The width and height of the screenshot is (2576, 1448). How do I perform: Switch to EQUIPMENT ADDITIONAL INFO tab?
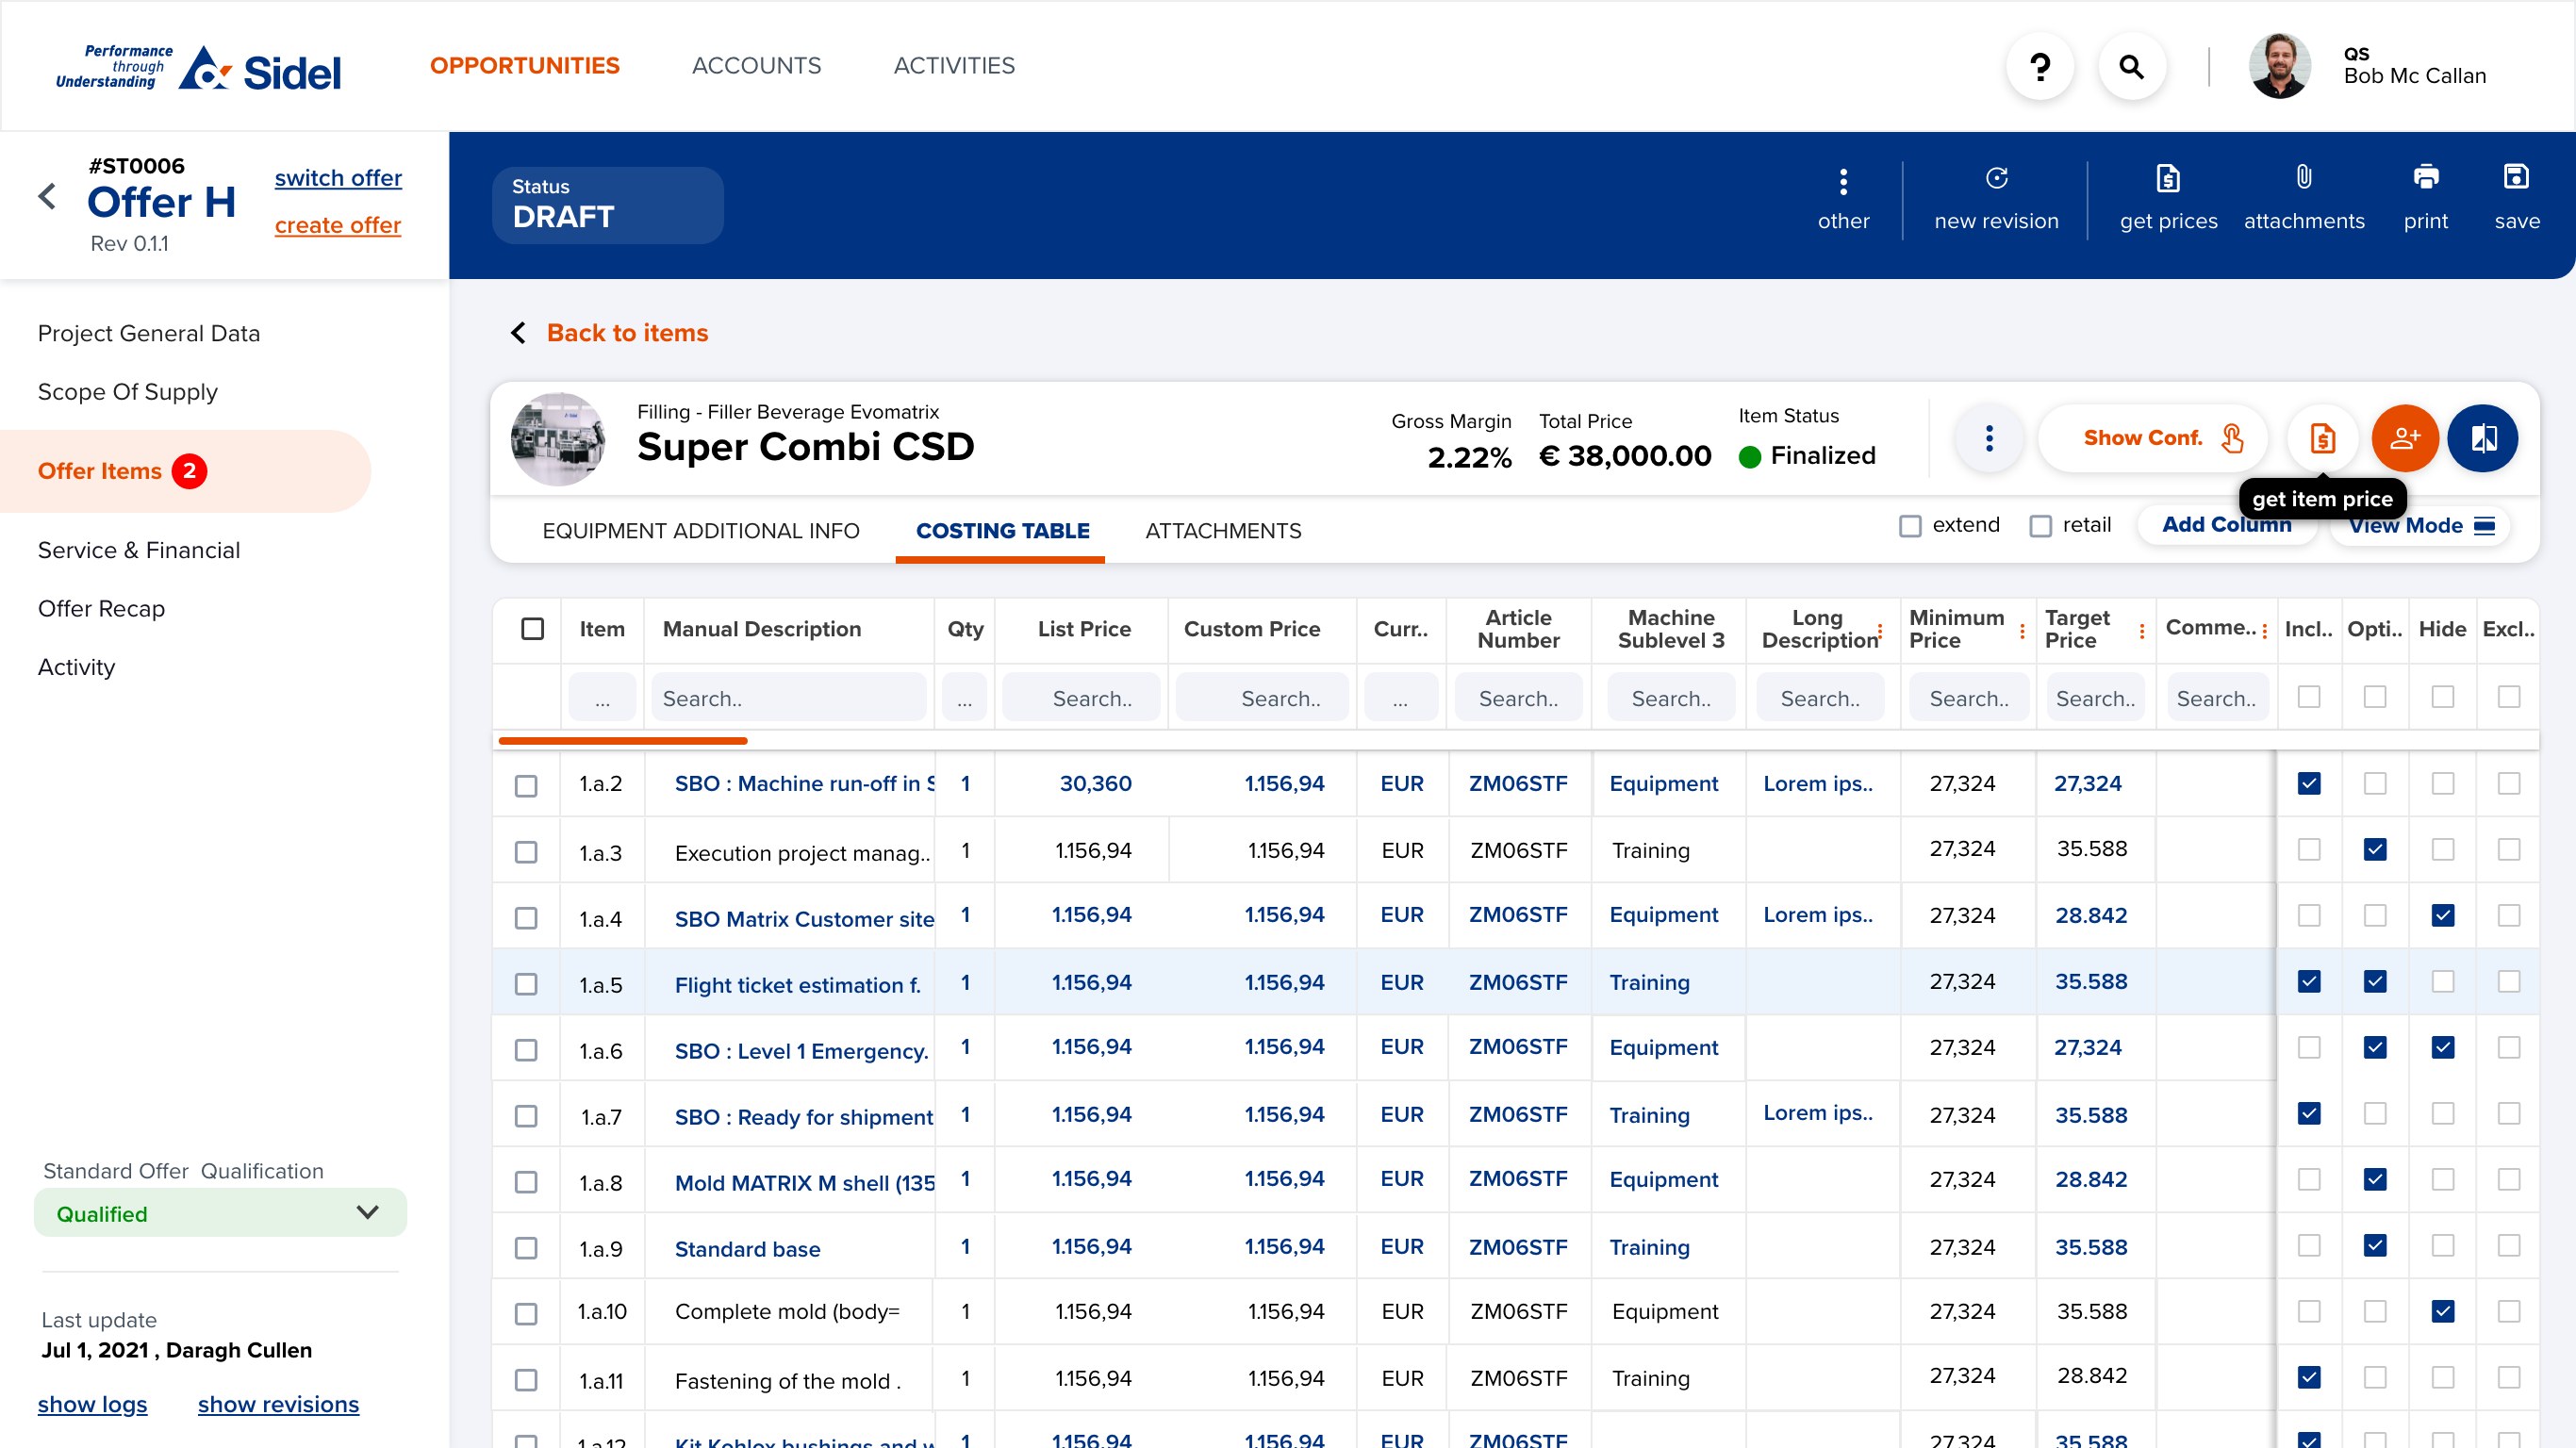click(x=700, y=531)
